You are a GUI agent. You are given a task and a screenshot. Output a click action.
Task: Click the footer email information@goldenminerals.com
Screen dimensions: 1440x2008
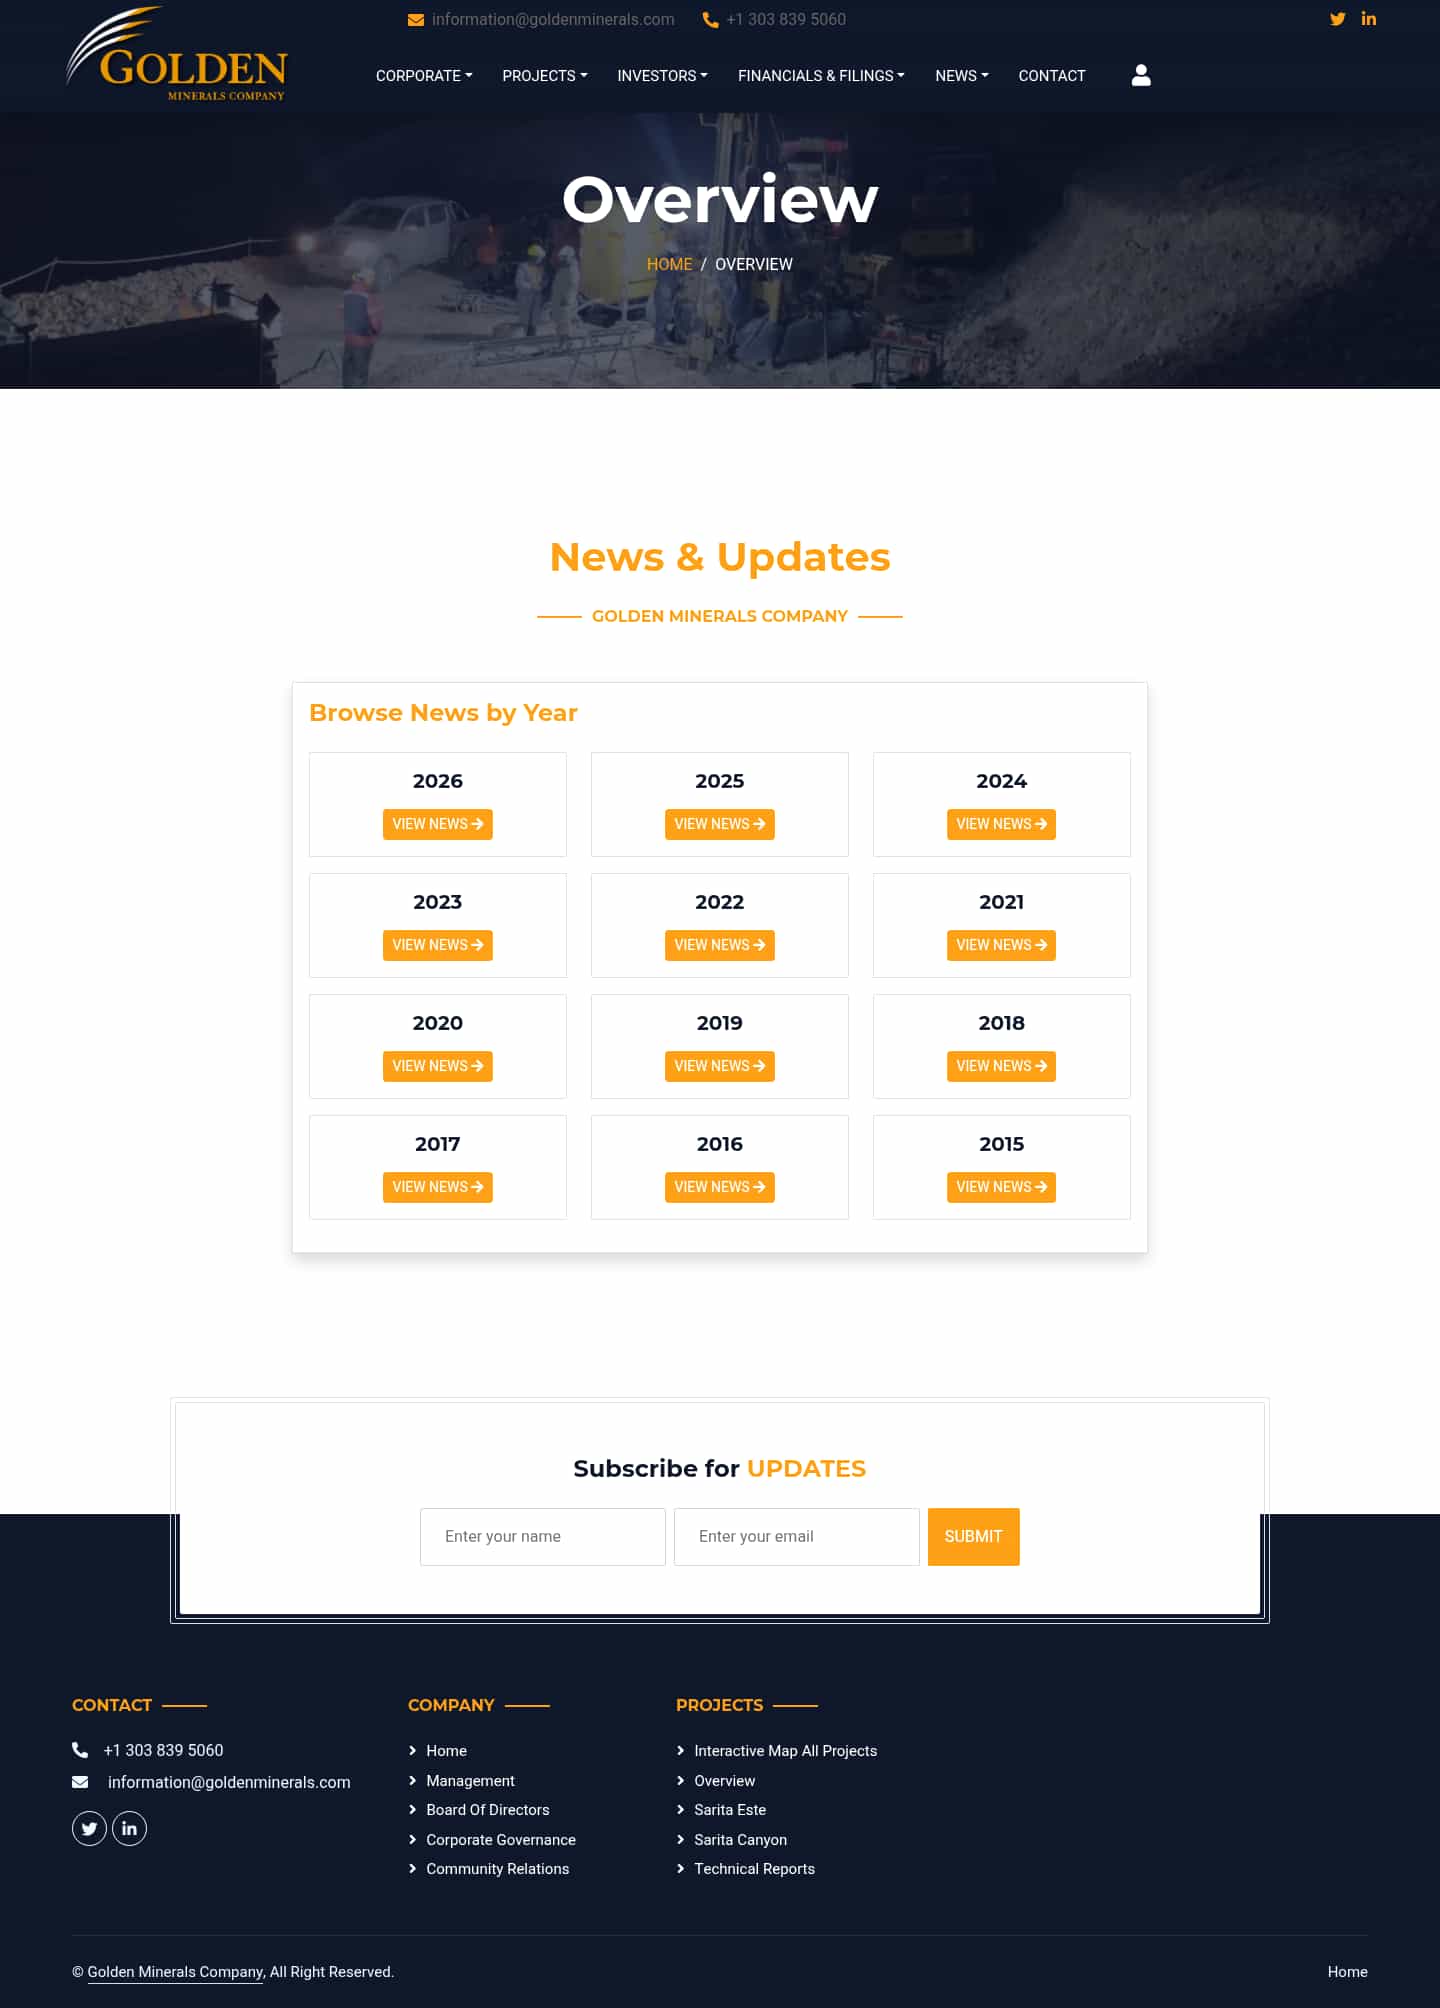229,1782
